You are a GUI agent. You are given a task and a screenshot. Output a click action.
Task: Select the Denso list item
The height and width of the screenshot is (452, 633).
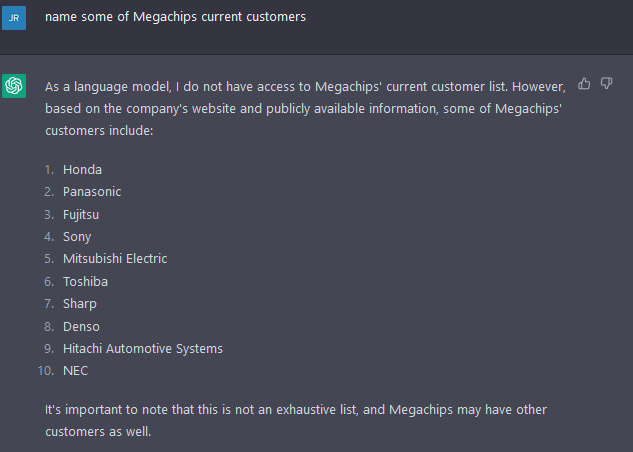[81, 326]
